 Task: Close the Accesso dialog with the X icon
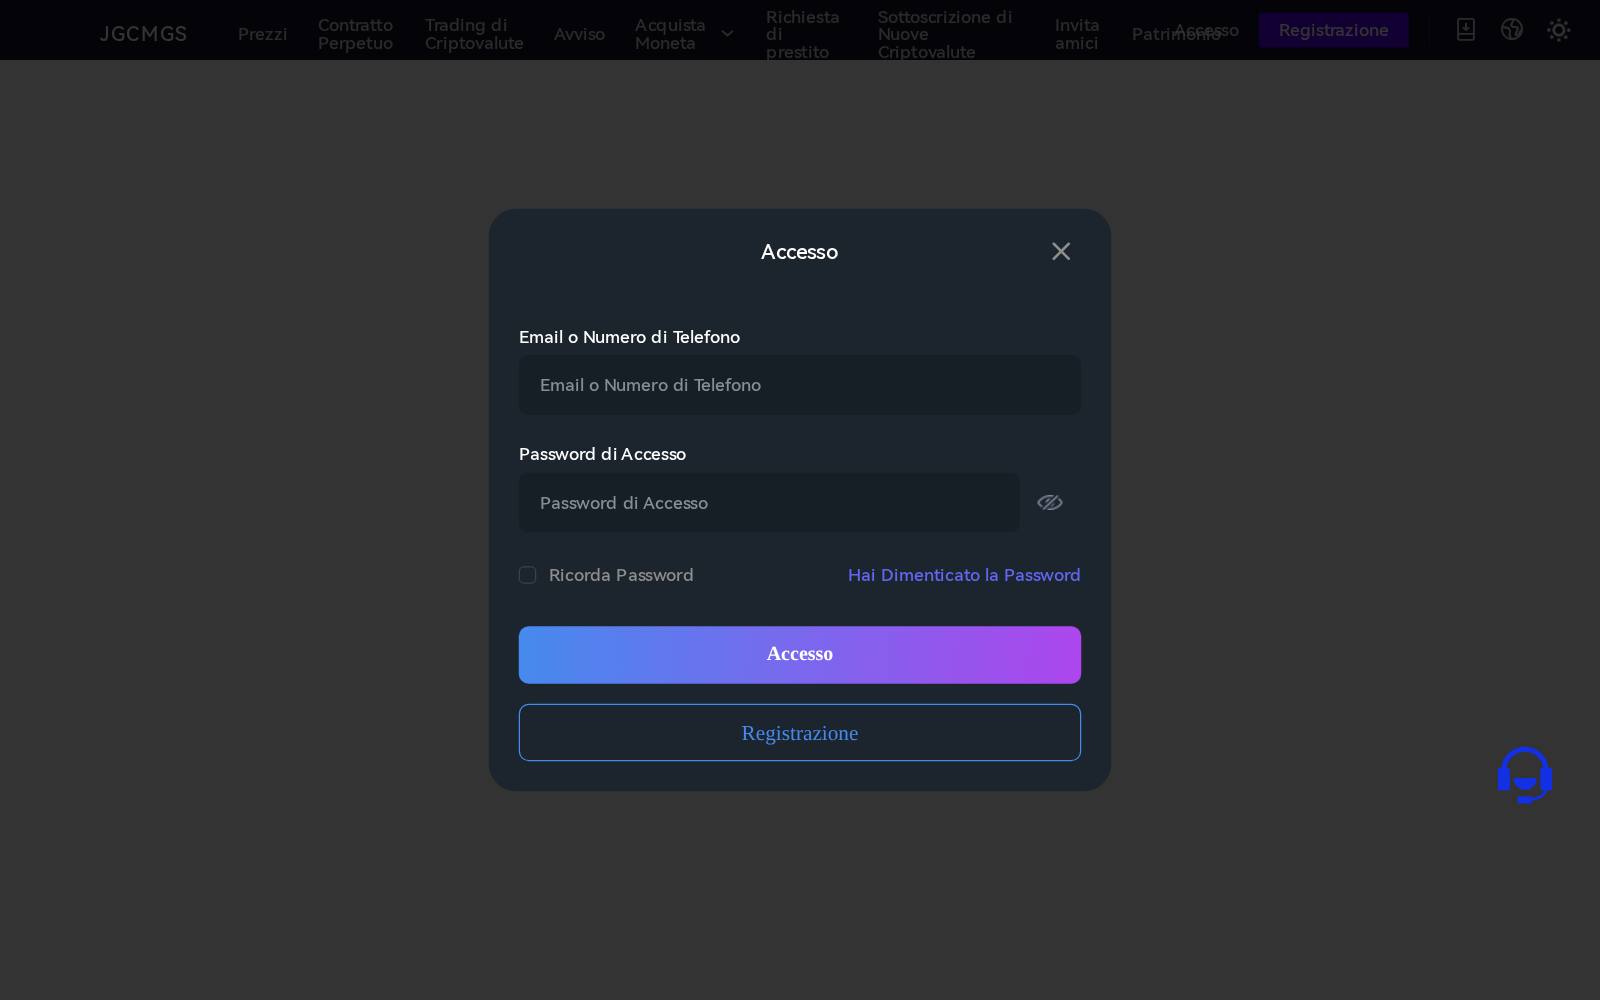point(1061,251)
